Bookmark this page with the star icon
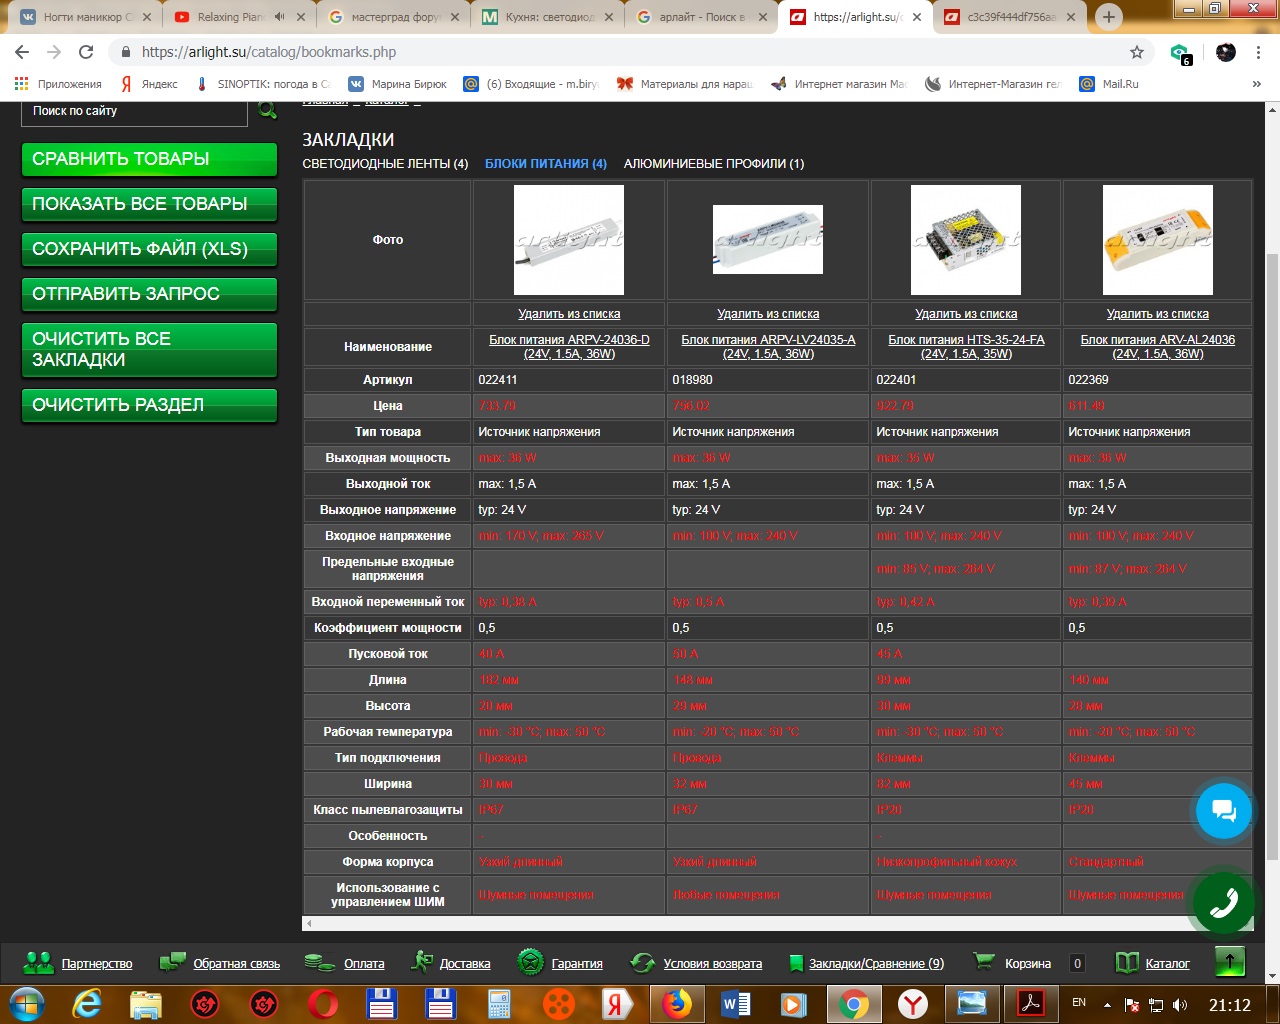The height and width of the screenshot is (1024, 1280). [1137, 52]
